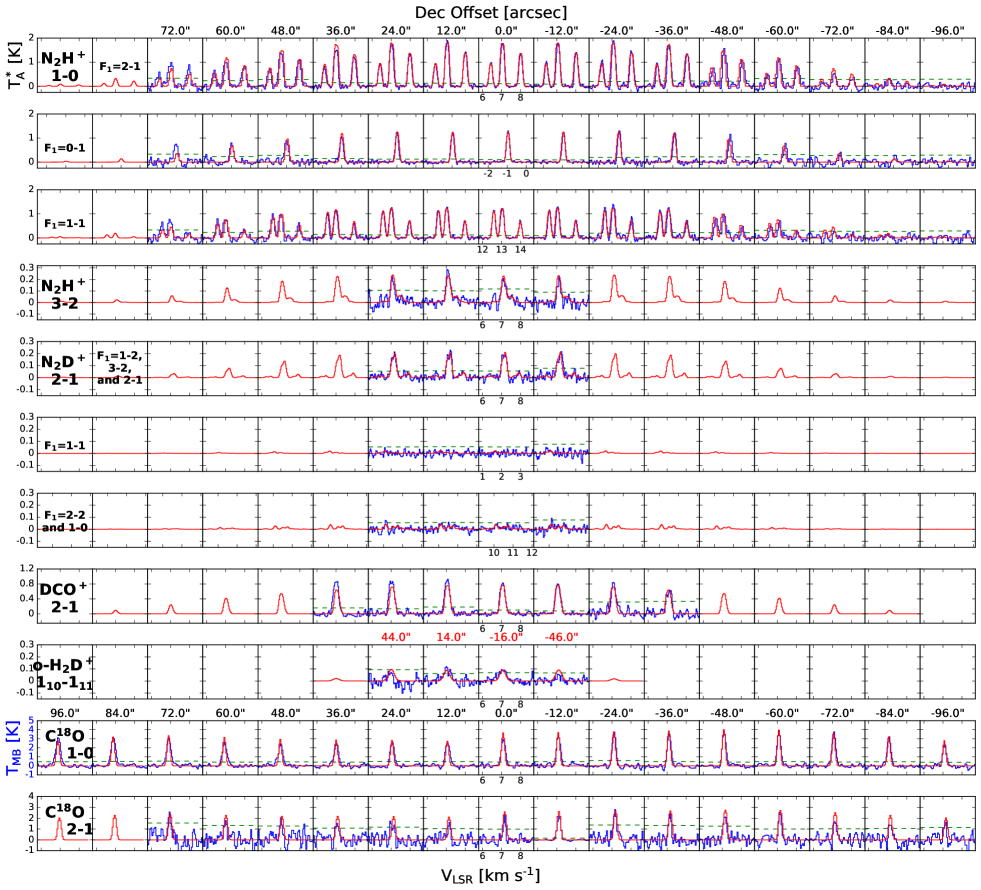Select the "0.4" y-axis tick of DCO+ row
Screen dimensions: 981x890
[x=27, y=599]
